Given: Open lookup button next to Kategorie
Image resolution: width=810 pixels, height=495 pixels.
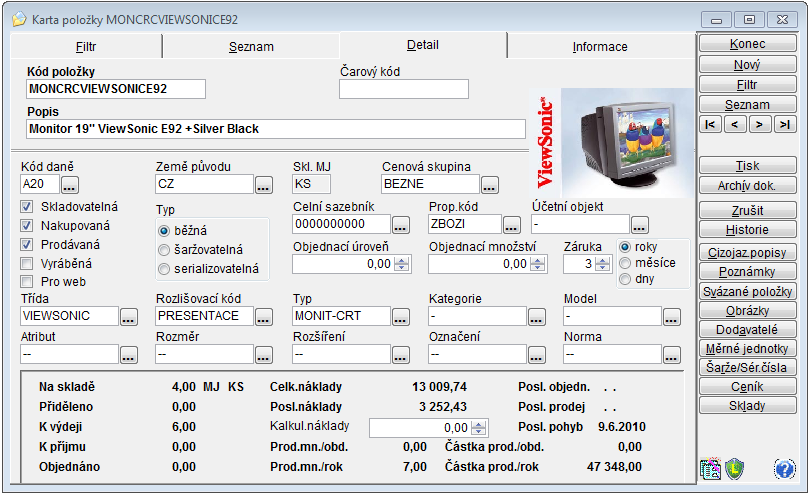Looking at the screenshot, I should click(x=537, y=317).
